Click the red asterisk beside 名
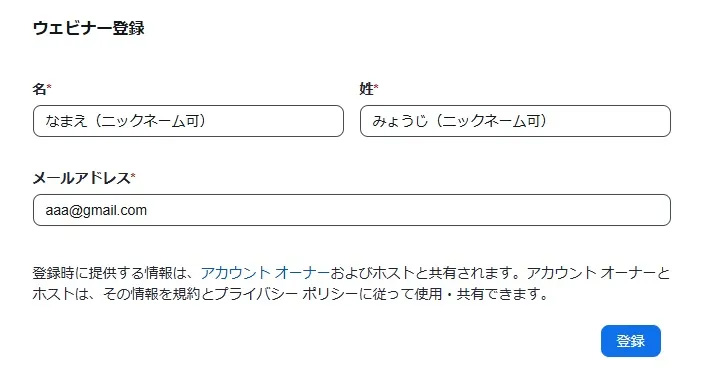The height and width of the screenshot is (372, 705). 49,85
